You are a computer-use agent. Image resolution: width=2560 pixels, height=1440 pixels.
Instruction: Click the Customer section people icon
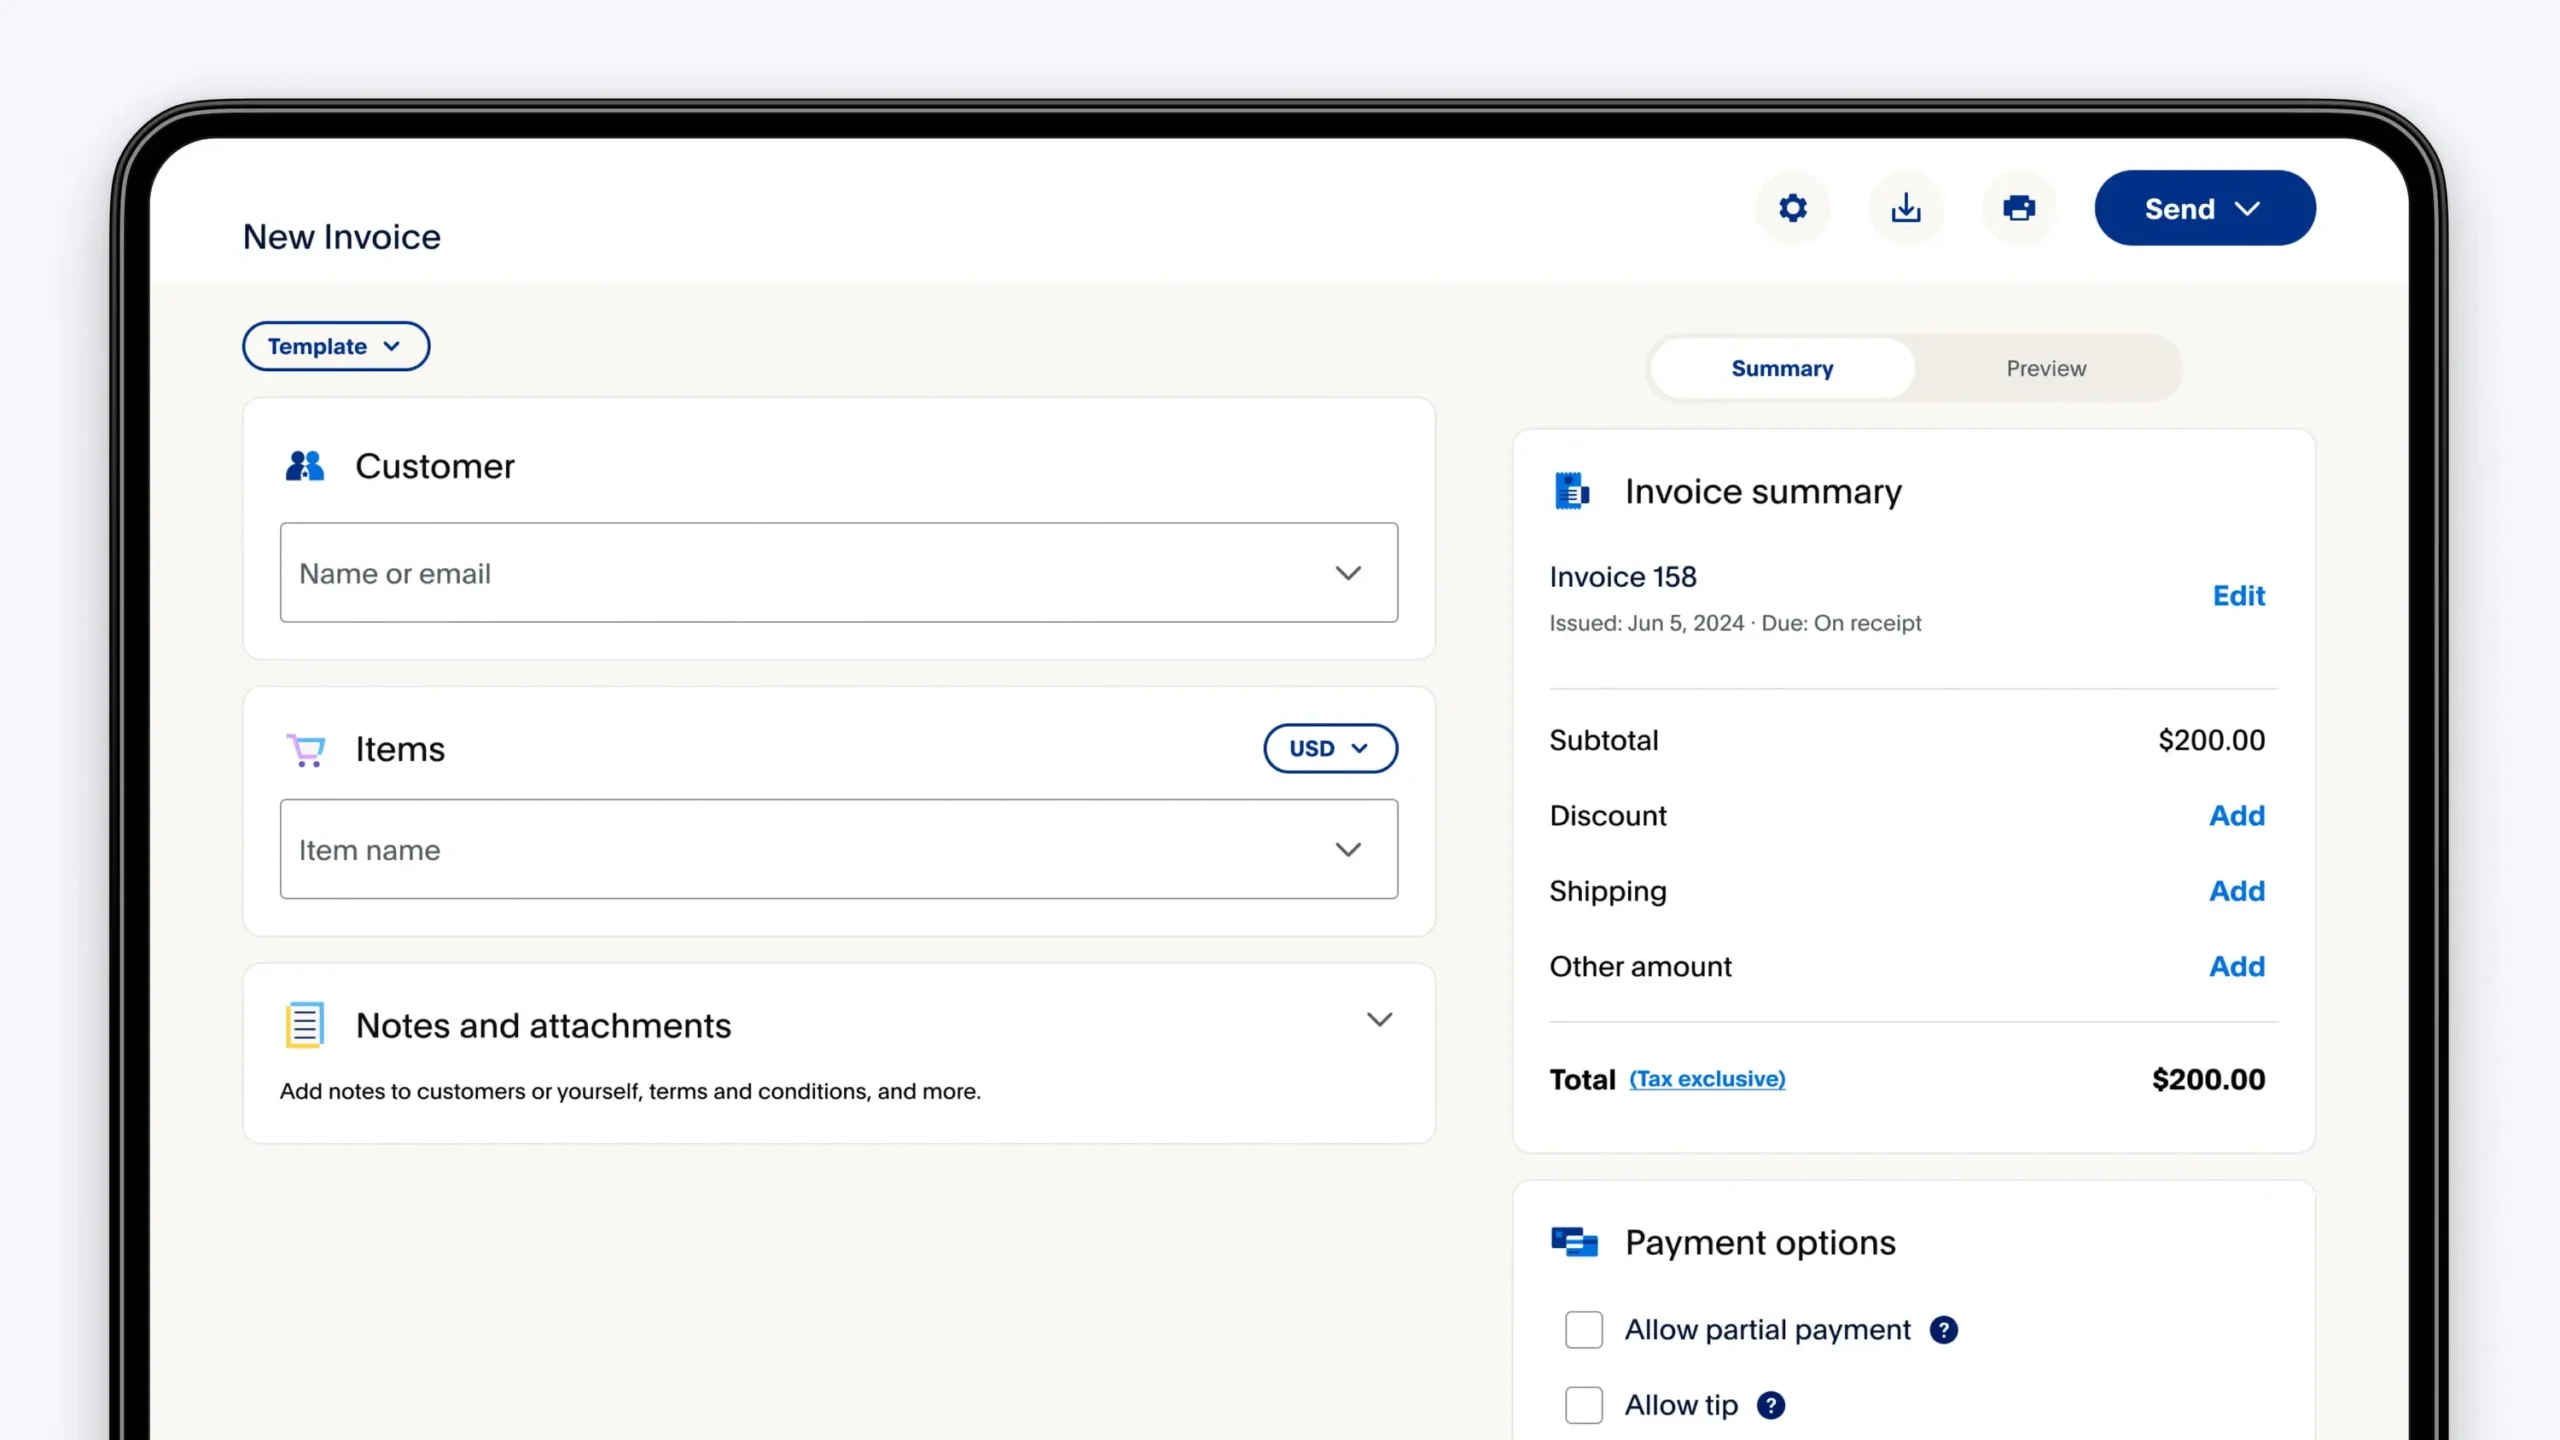coord(305,465)
